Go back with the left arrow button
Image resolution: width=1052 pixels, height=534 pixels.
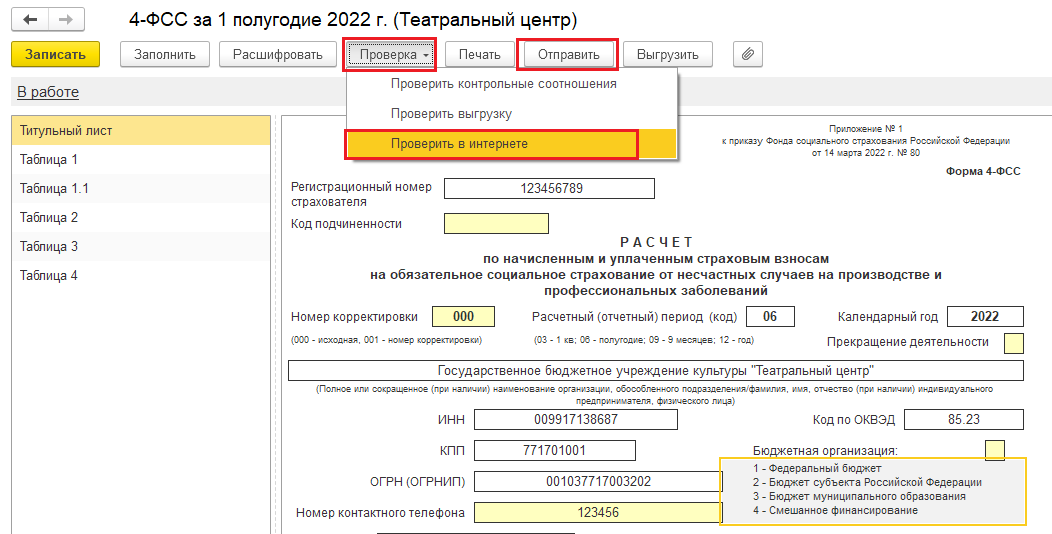tap(30, 19)
